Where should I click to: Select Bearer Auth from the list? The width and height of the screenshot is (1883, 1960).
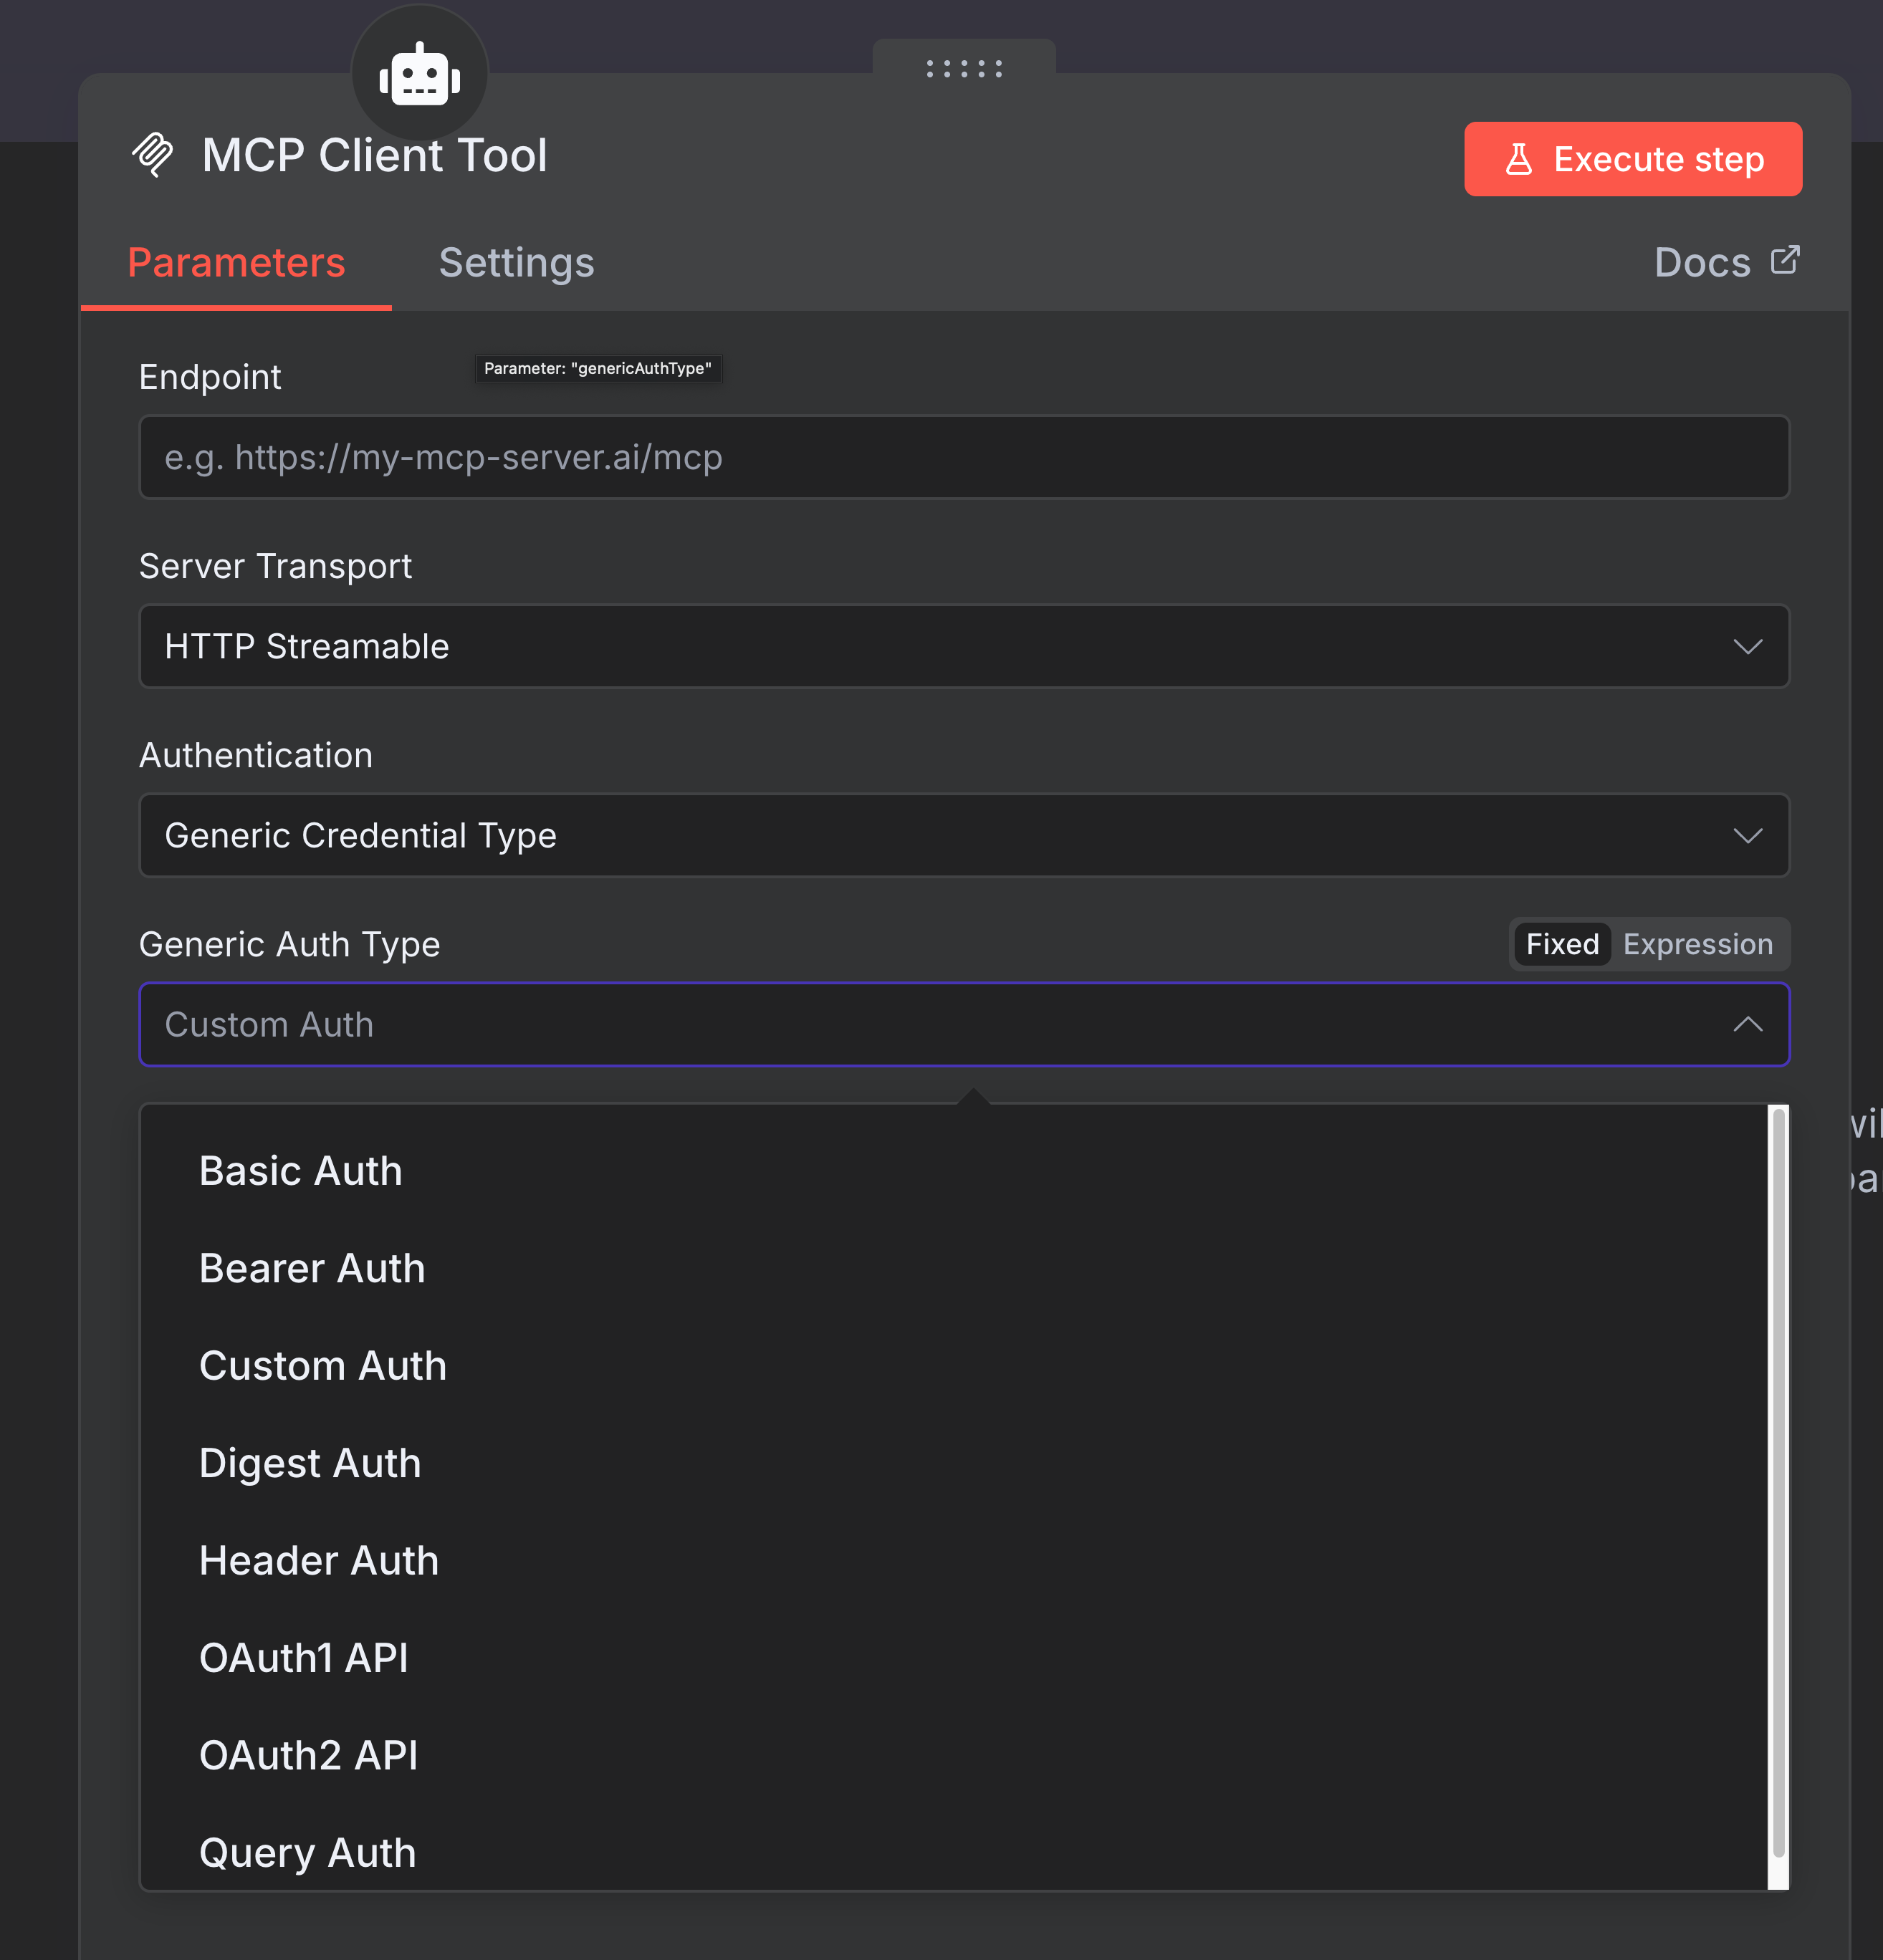[x=311, y=1267]
